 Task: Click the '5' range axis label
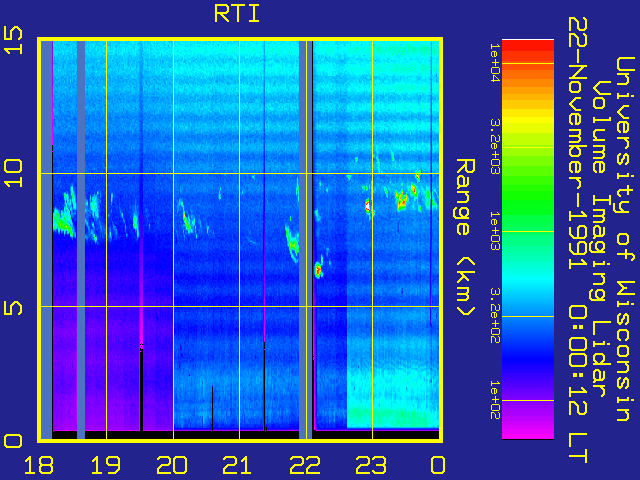pos(13,306)
